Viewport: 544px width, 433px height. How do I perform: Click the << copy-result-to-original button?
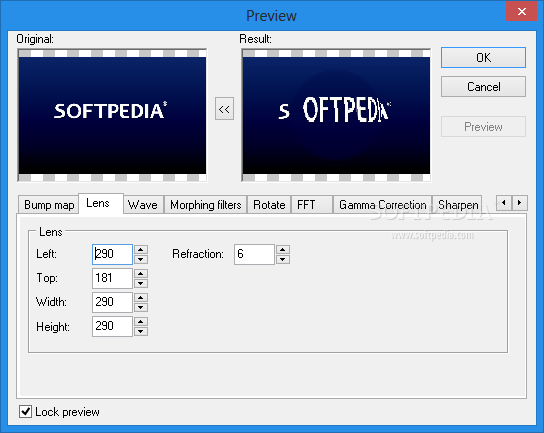tap(224, 109)
